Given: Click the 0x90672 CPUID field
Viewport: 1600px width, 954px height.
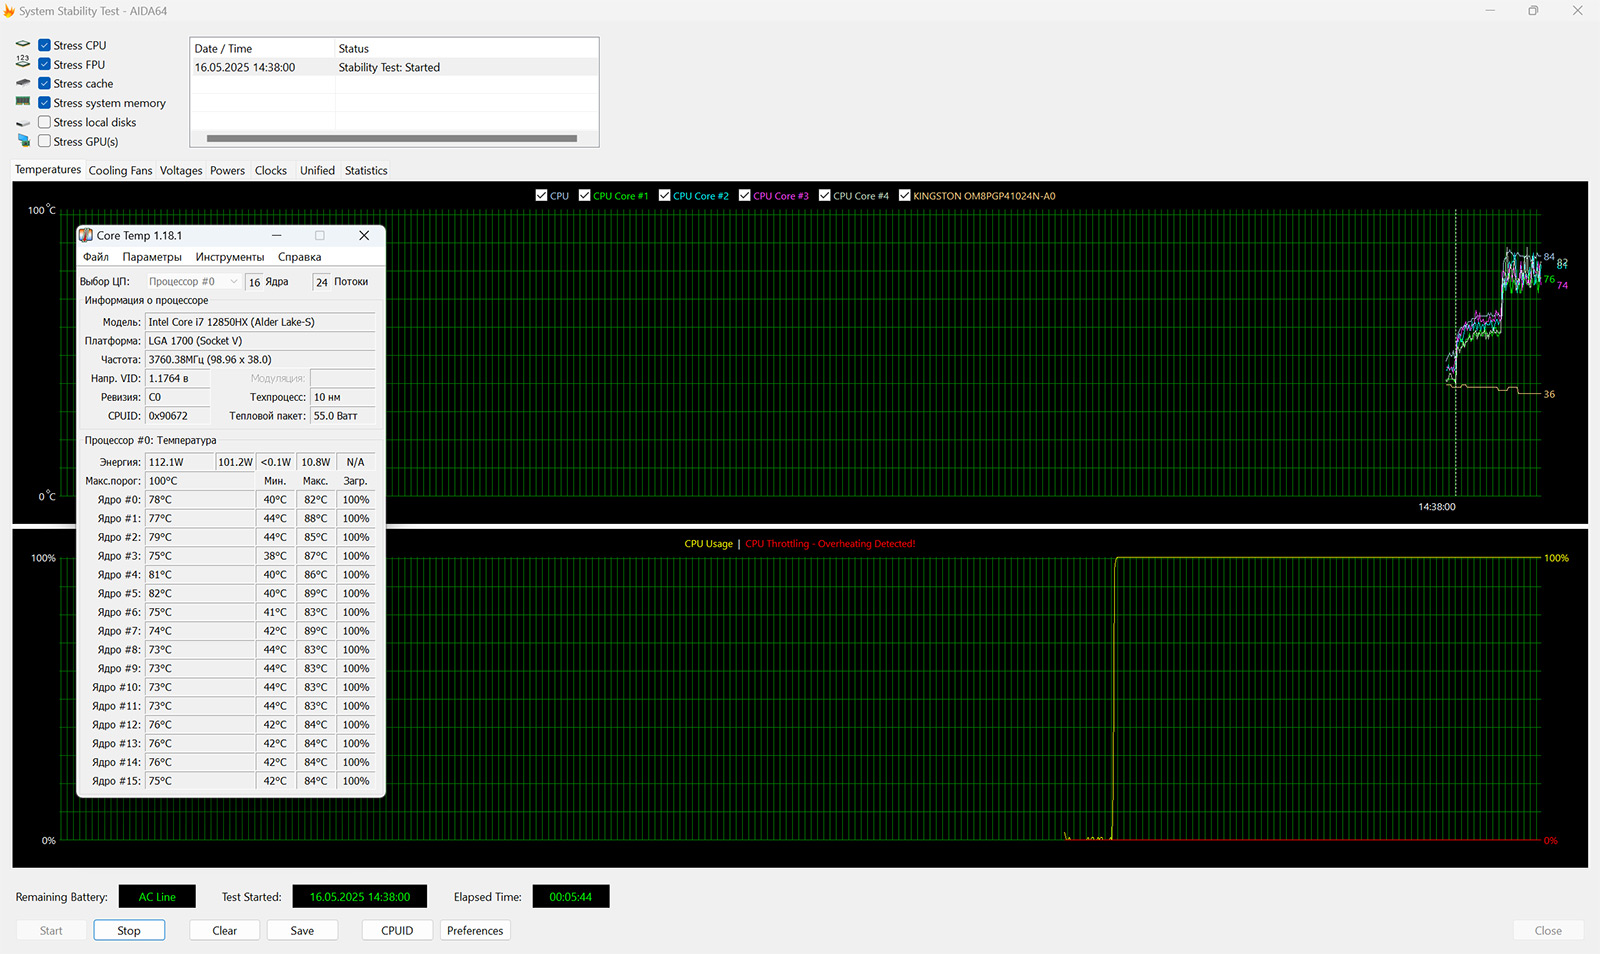Looking at the screenshot, I should (x=178, y=416).
